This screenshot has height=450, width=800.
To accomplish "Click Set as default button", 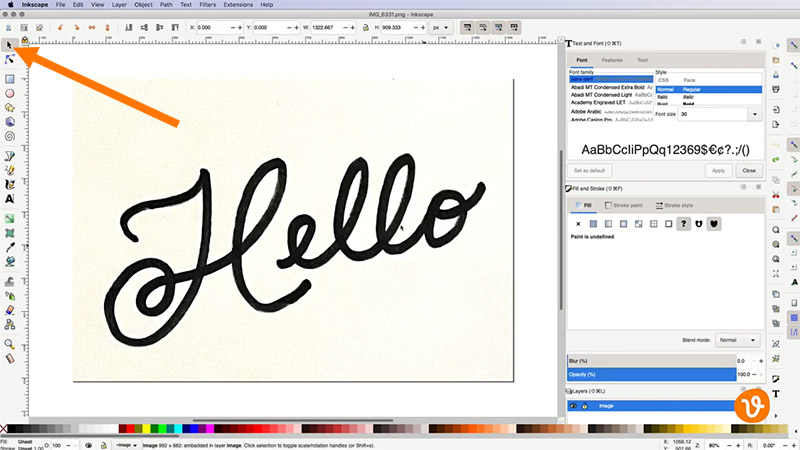I will [589, 170].
